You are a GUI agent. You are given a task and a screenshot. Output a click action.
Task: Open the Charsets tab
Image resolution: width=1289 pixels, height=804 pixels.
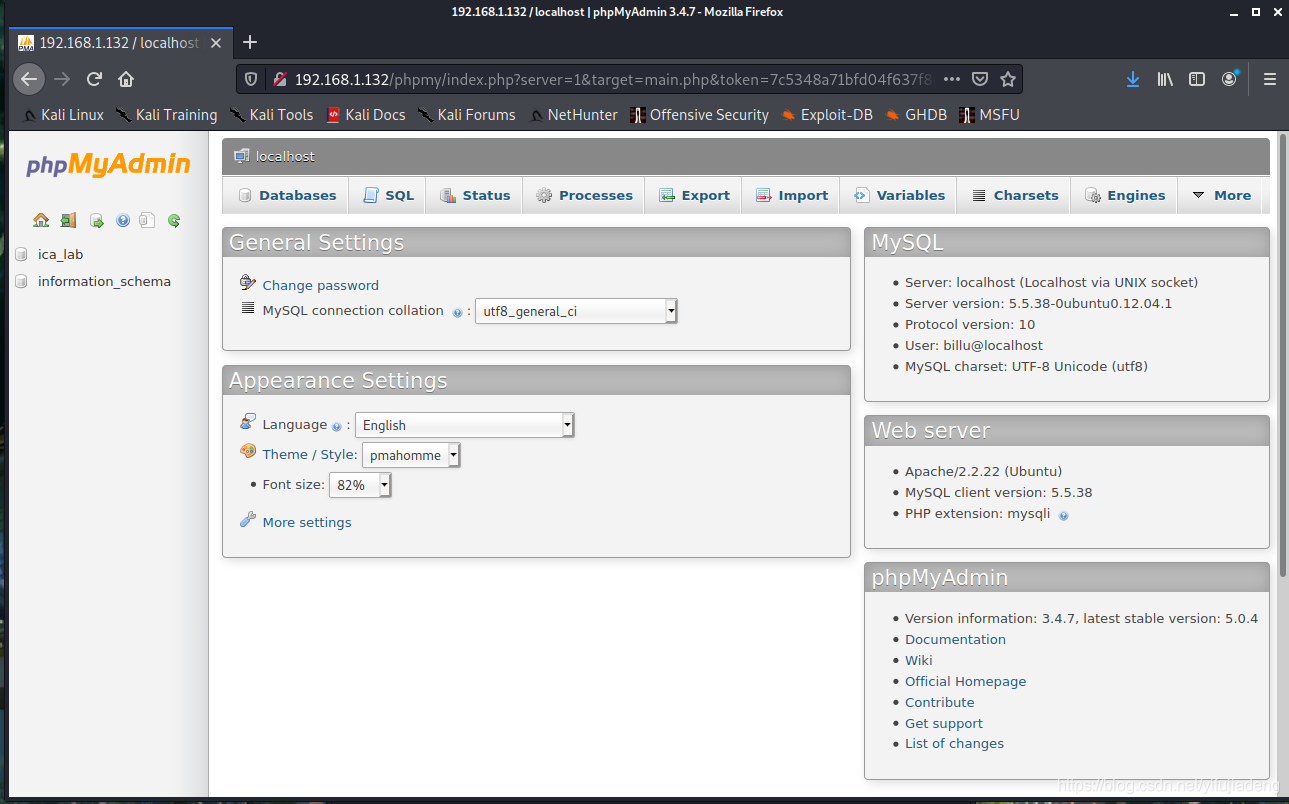point(1014,195)
